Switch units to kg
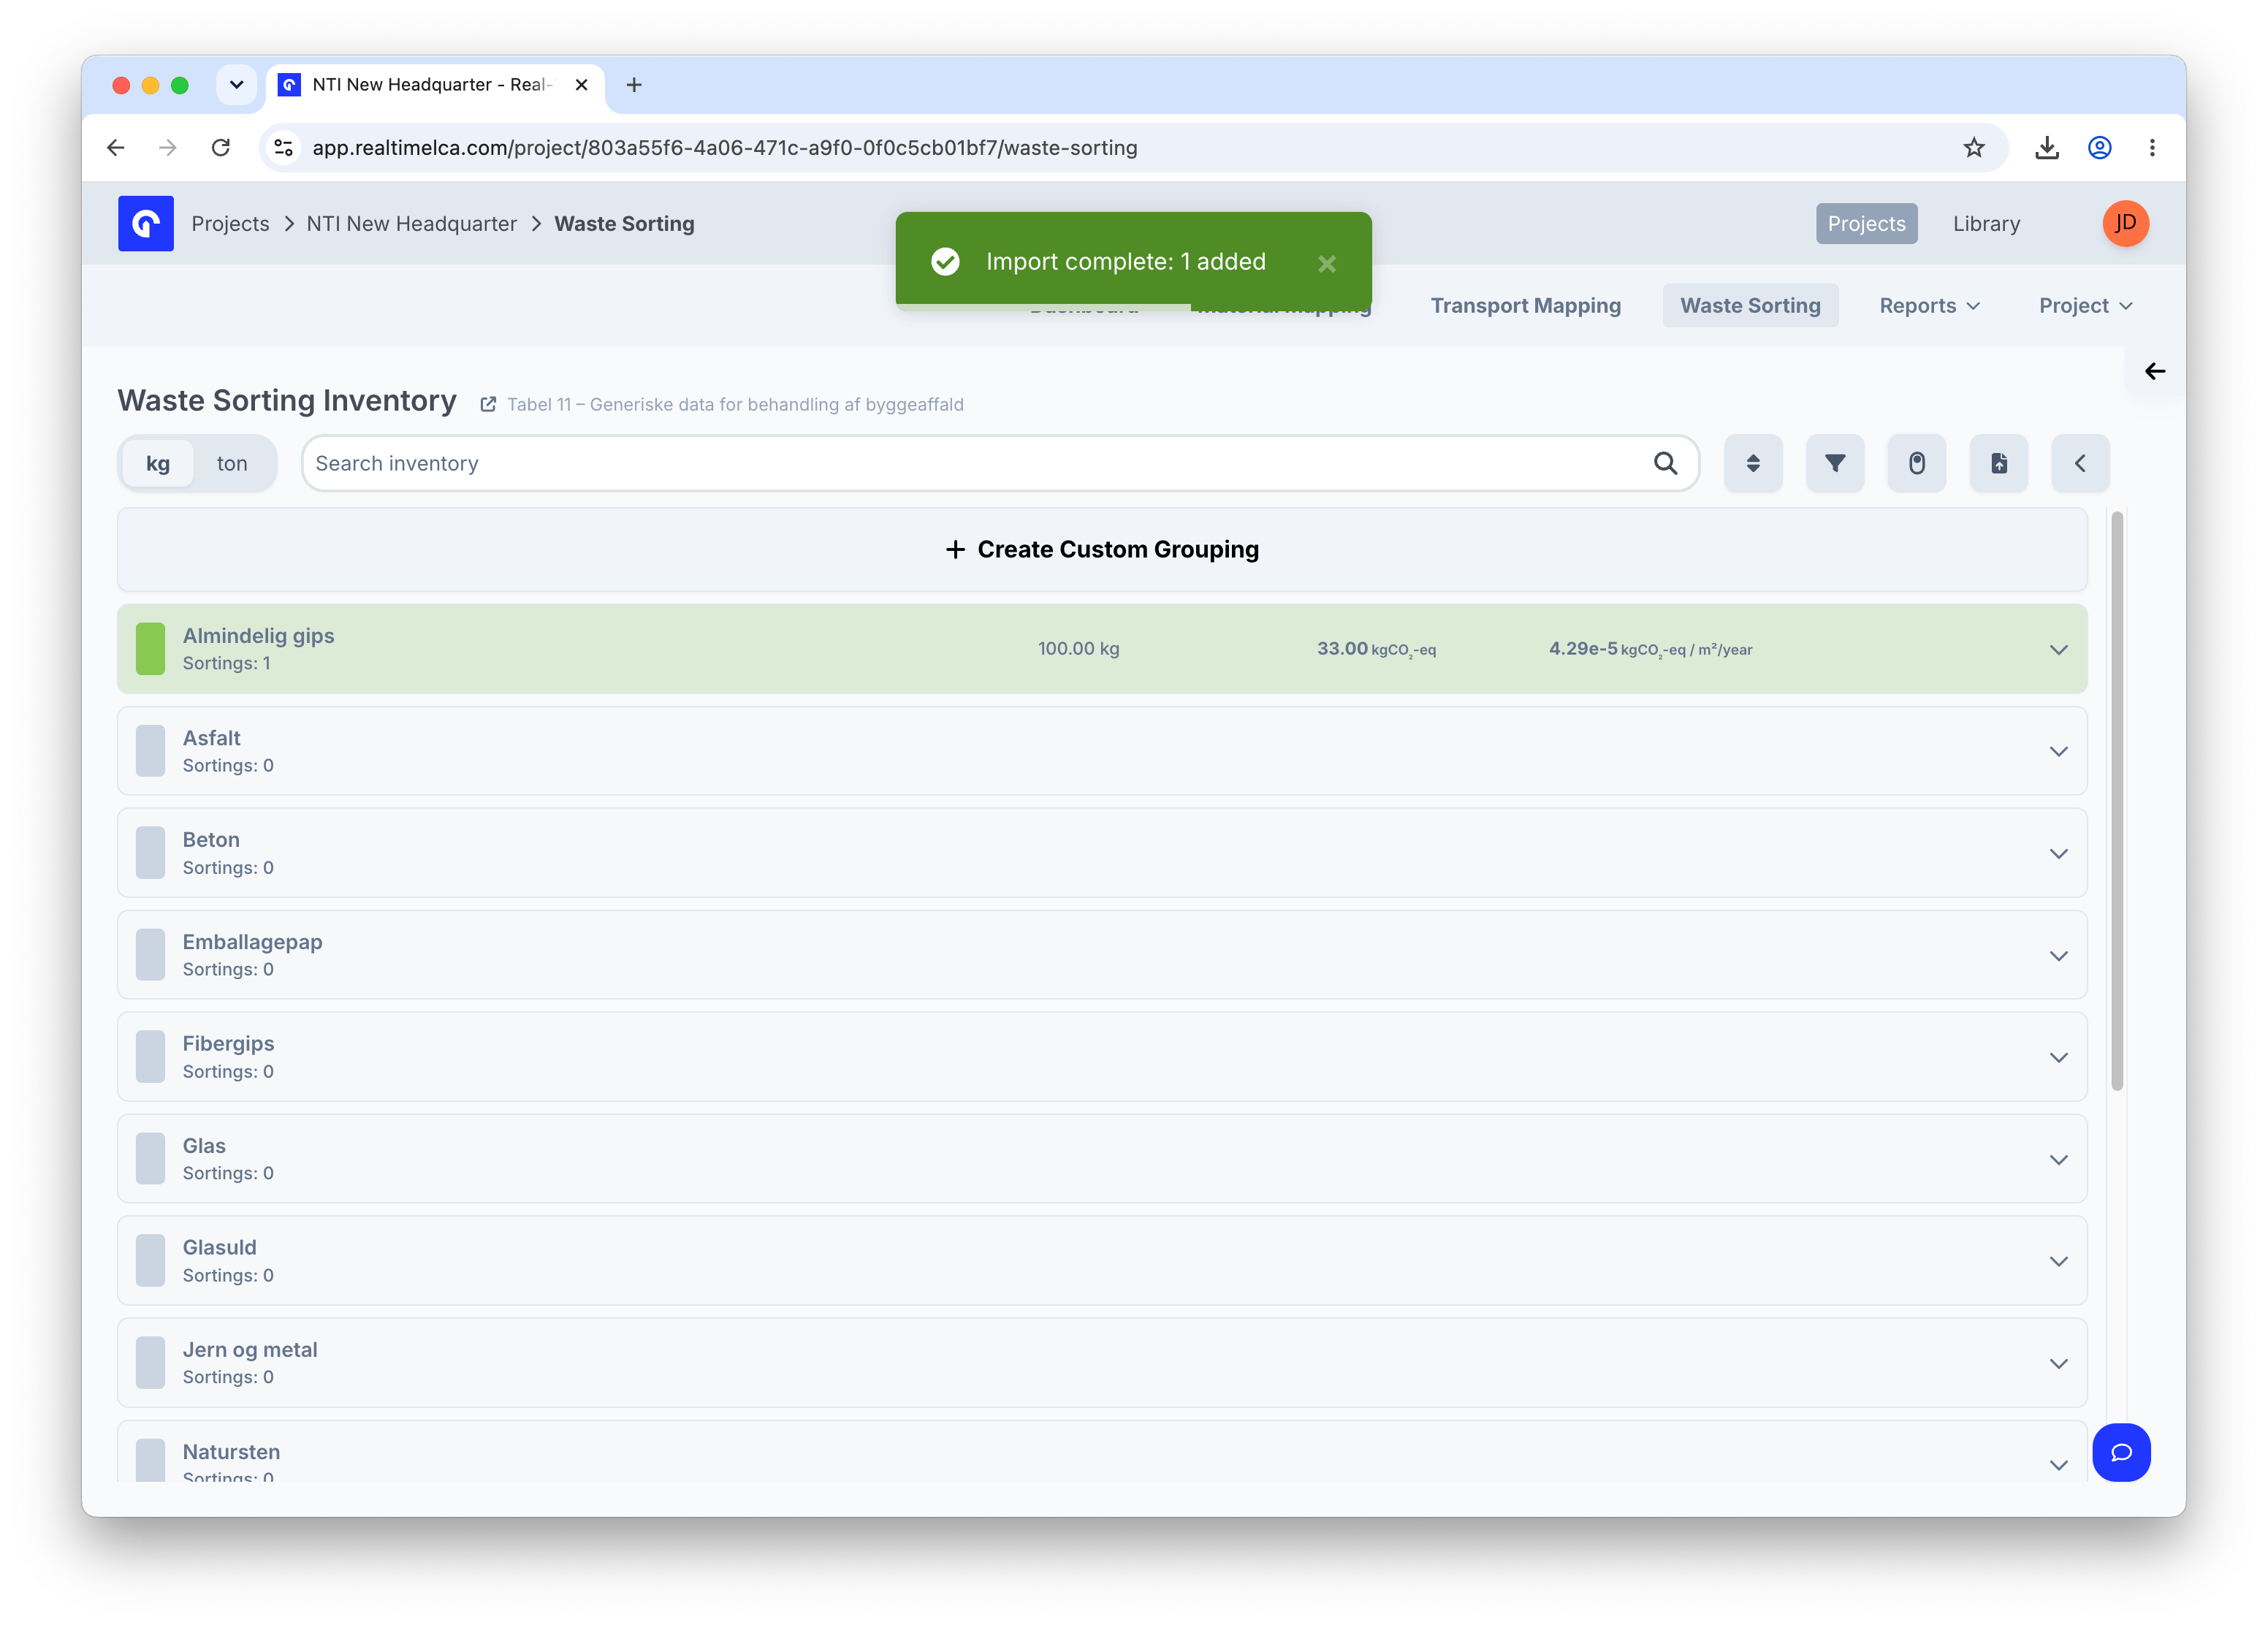Viewport: 2268px width, 1625px height. (x=158, y=463)
